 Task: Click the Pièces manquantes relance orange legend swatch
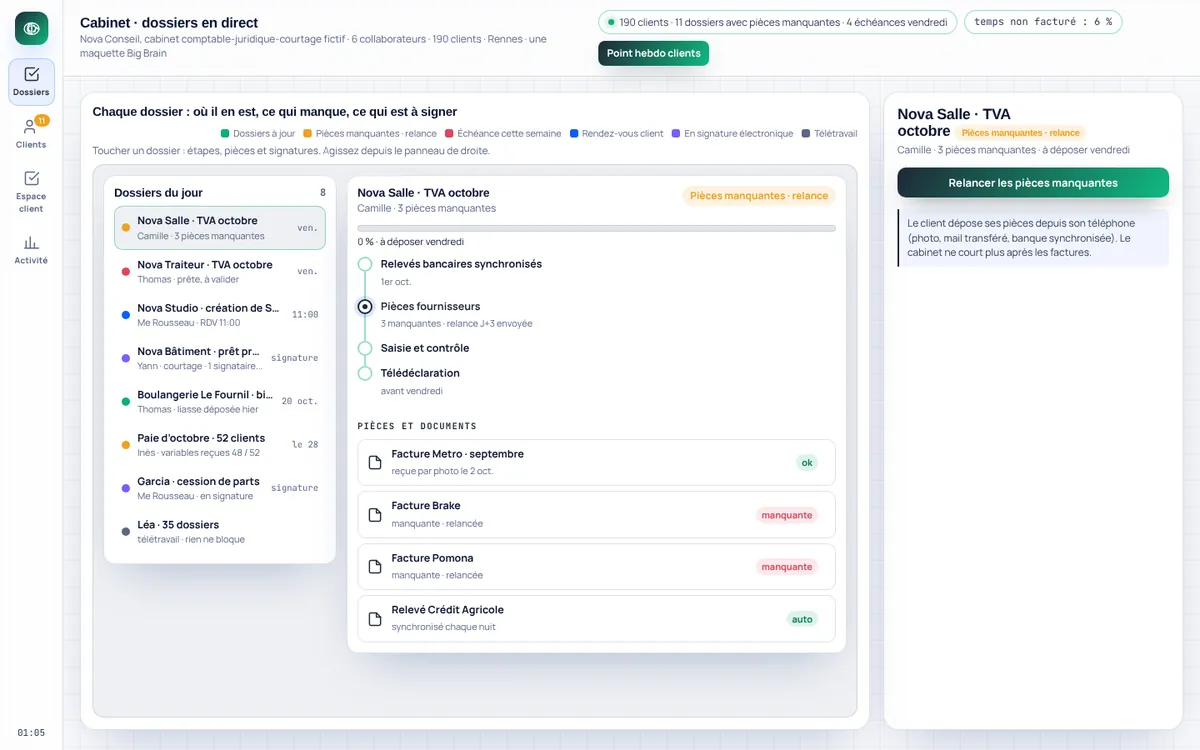tap(307, 133)
